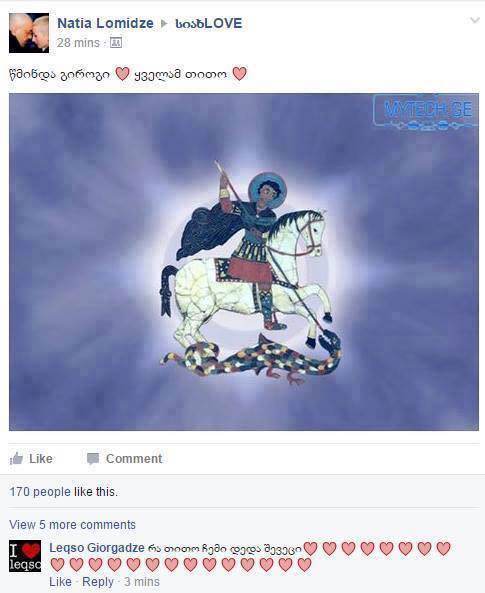Open Natia Lomidze's profile name link
This screenshot has height=593, width=485.
point(105,23)
